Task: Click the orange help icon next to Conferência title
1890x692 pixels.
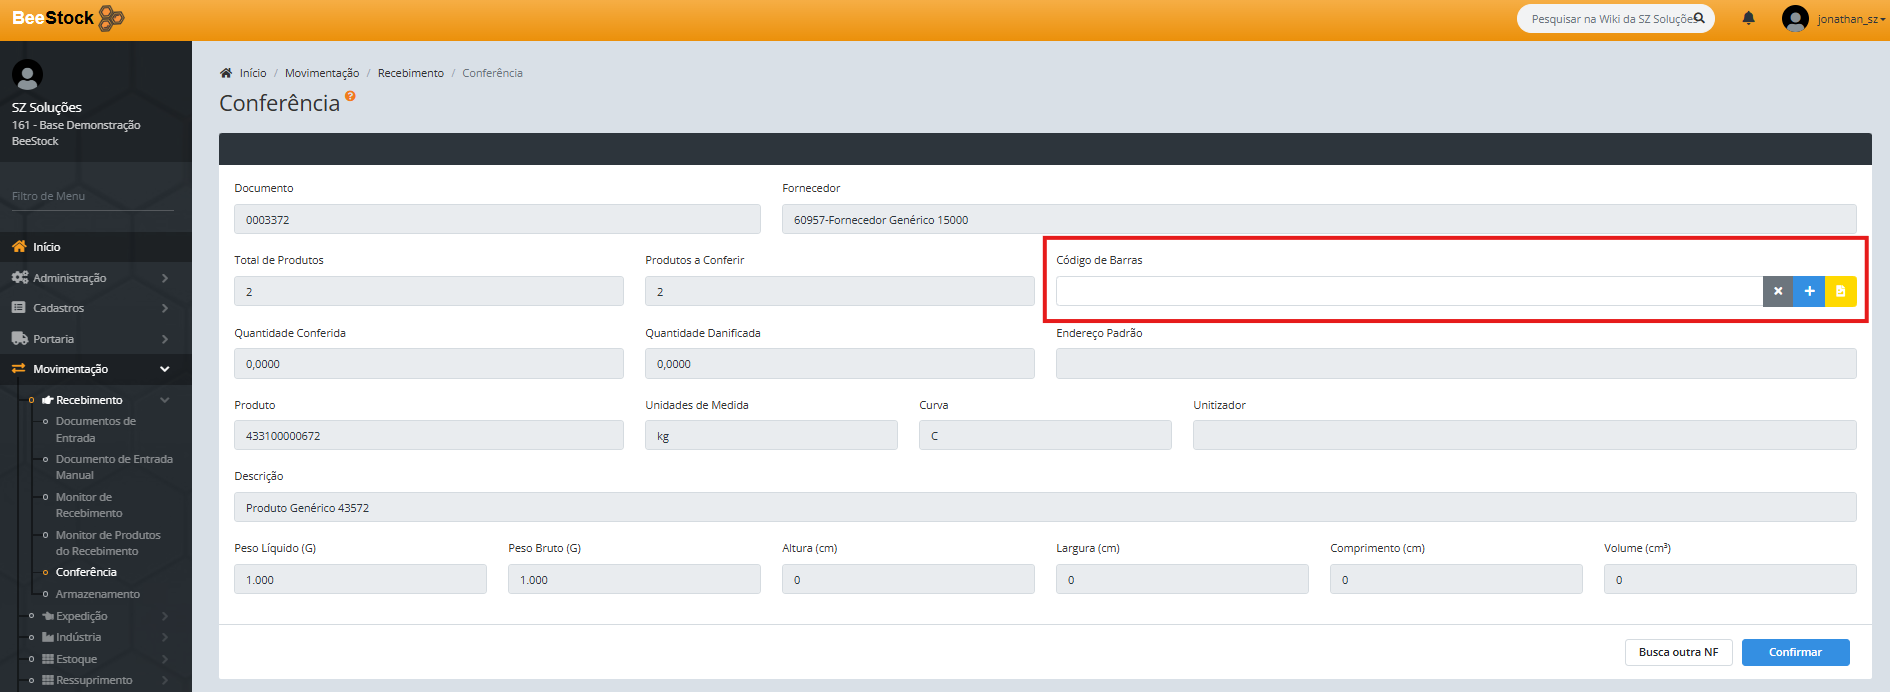Action: pos(350,96)
